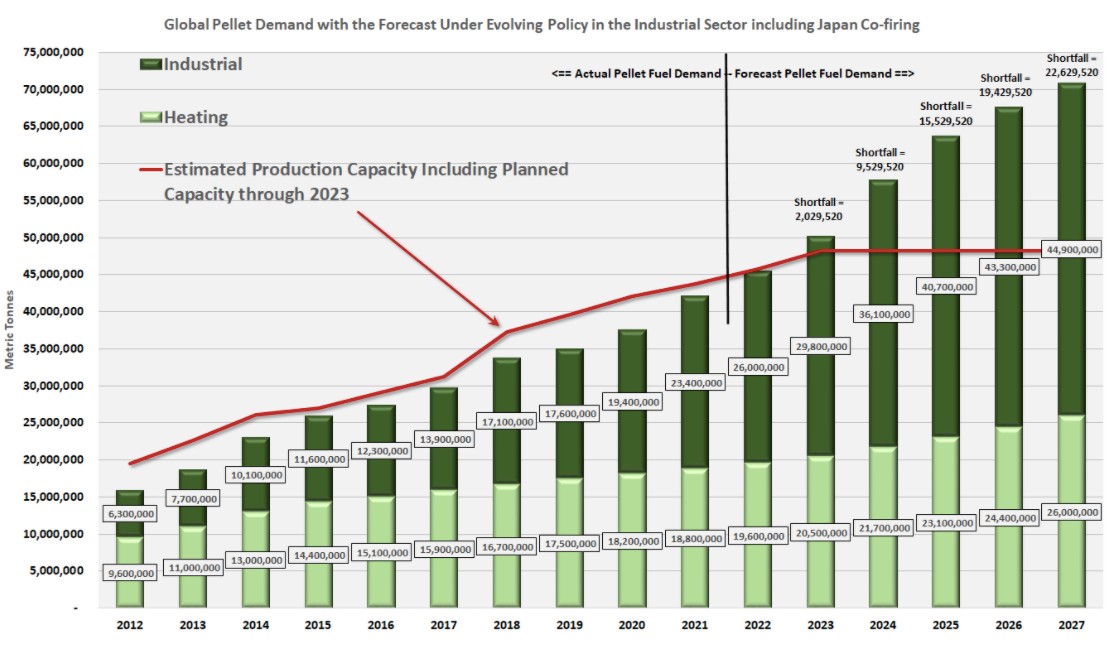This screenshot has height=648, width=1110.
Task: Click the 10,100,000 industrial label for 2014
Action: [256, 475]
